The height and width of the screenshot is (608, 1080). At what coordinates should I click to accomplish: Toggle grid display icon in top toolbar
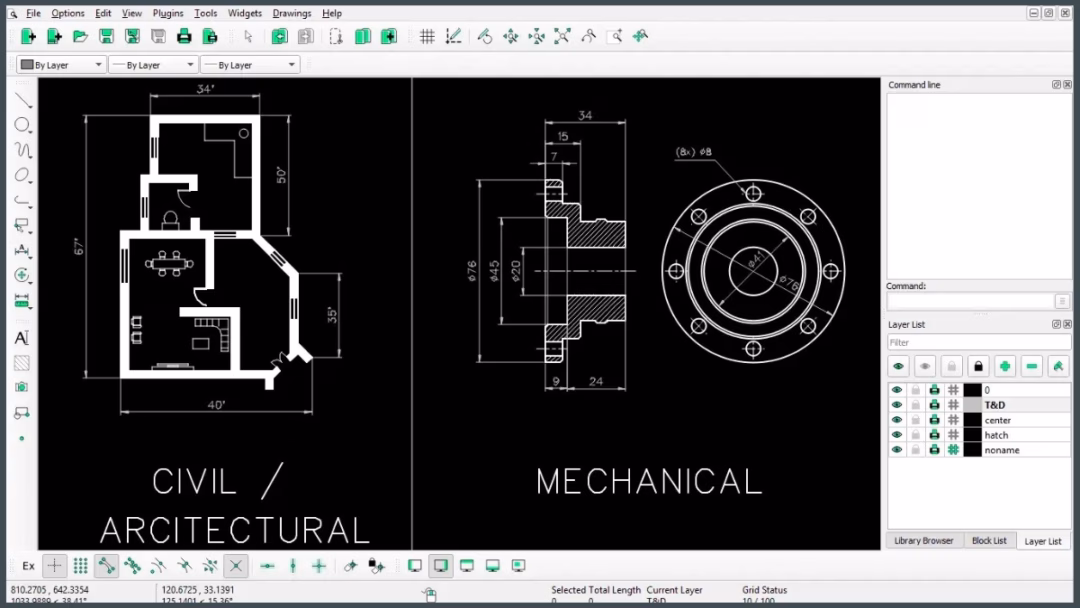(x=427, y=36)
